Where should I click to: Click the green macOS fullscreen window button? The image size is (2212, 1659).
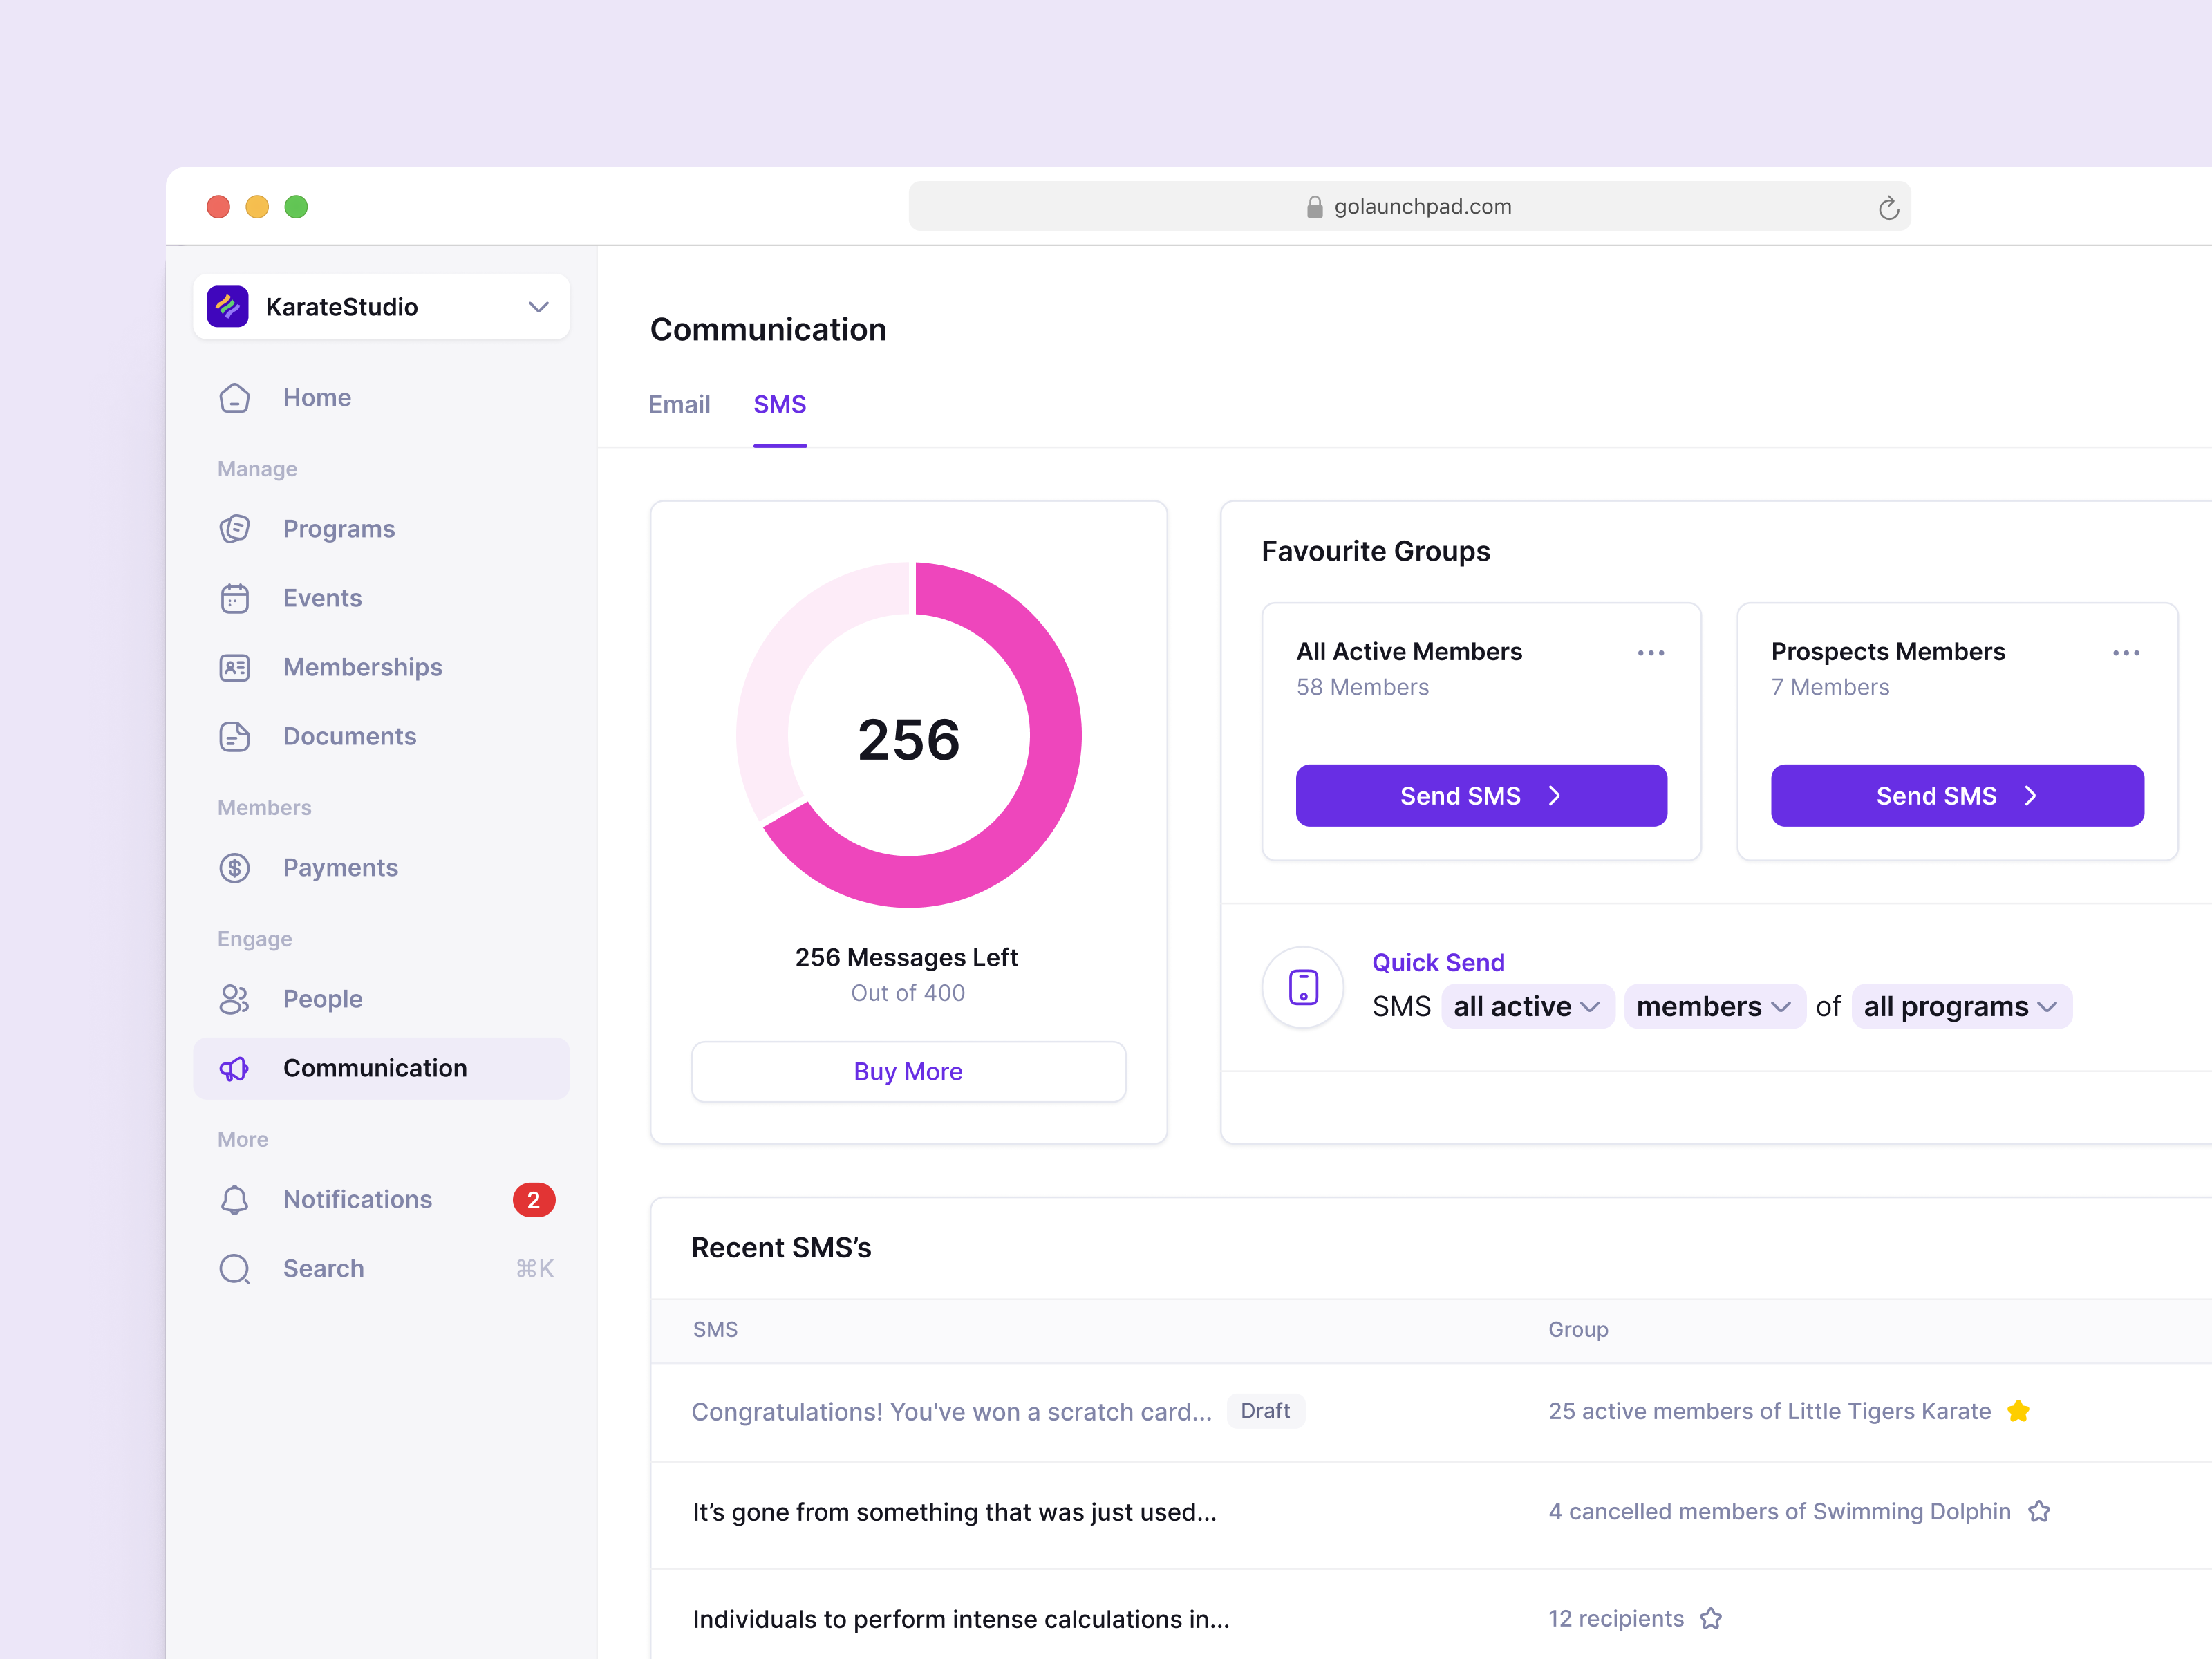click(296, 207)
